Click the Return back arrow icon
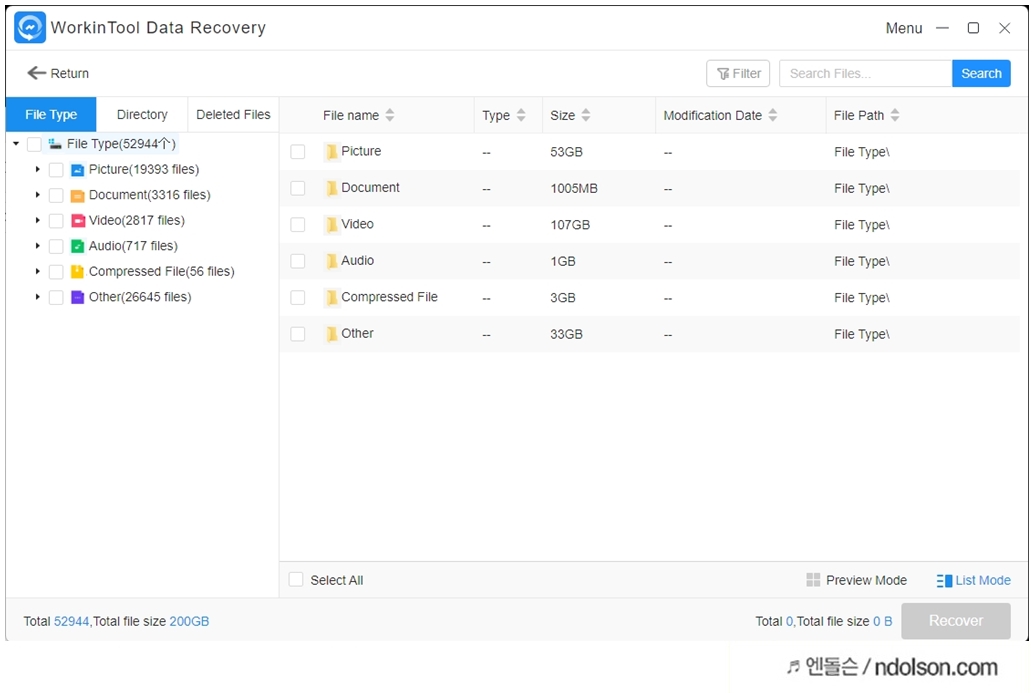The height and width of the screenshot is (693, 1034). click(x=36, y=73)
